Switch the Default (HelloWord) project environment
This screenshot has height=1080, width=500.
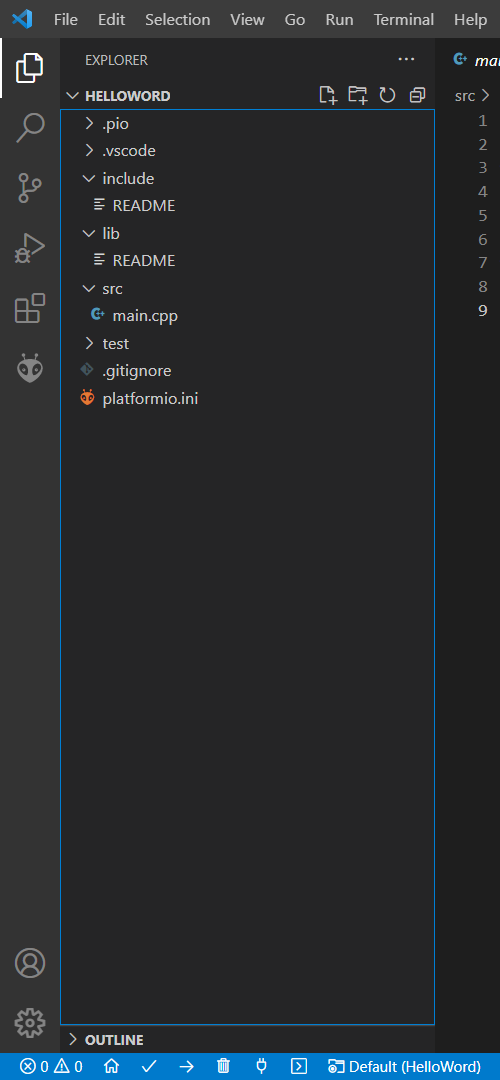point(404,1066)
